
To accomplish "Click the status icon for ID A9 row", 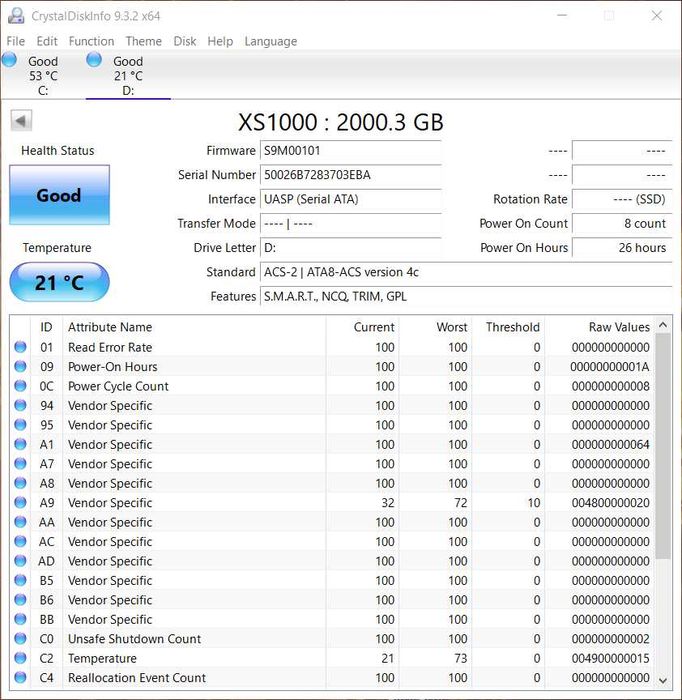I will [21, 502].
